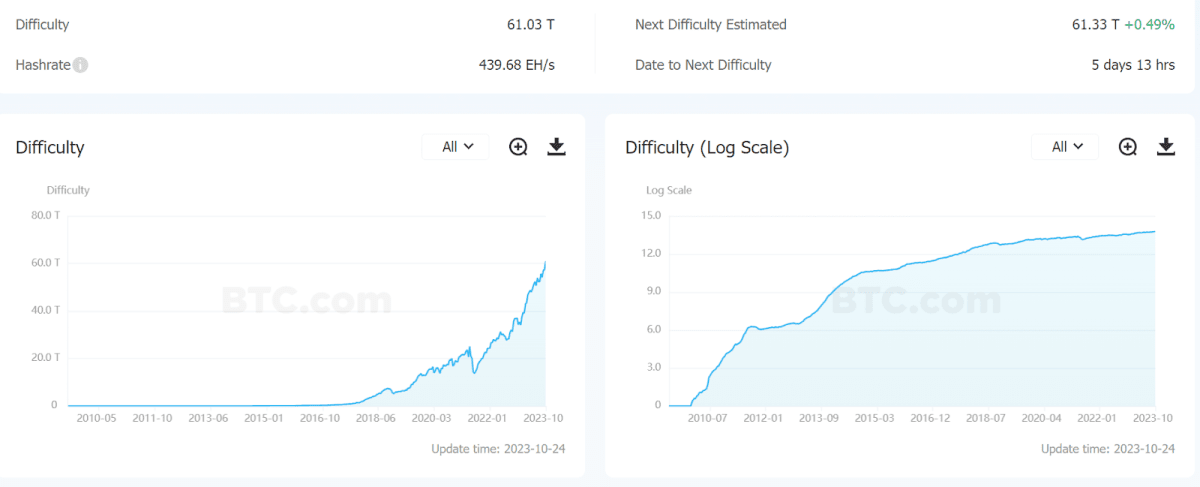Viewport: 1200px width, 487px height.
Task: Click the Difficulty (Log Scale) heading
Action: click(707, 147)
